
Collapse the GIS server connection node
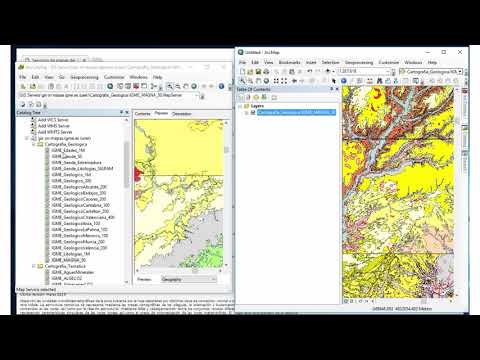pyautogui.click(x=27, y=138)
